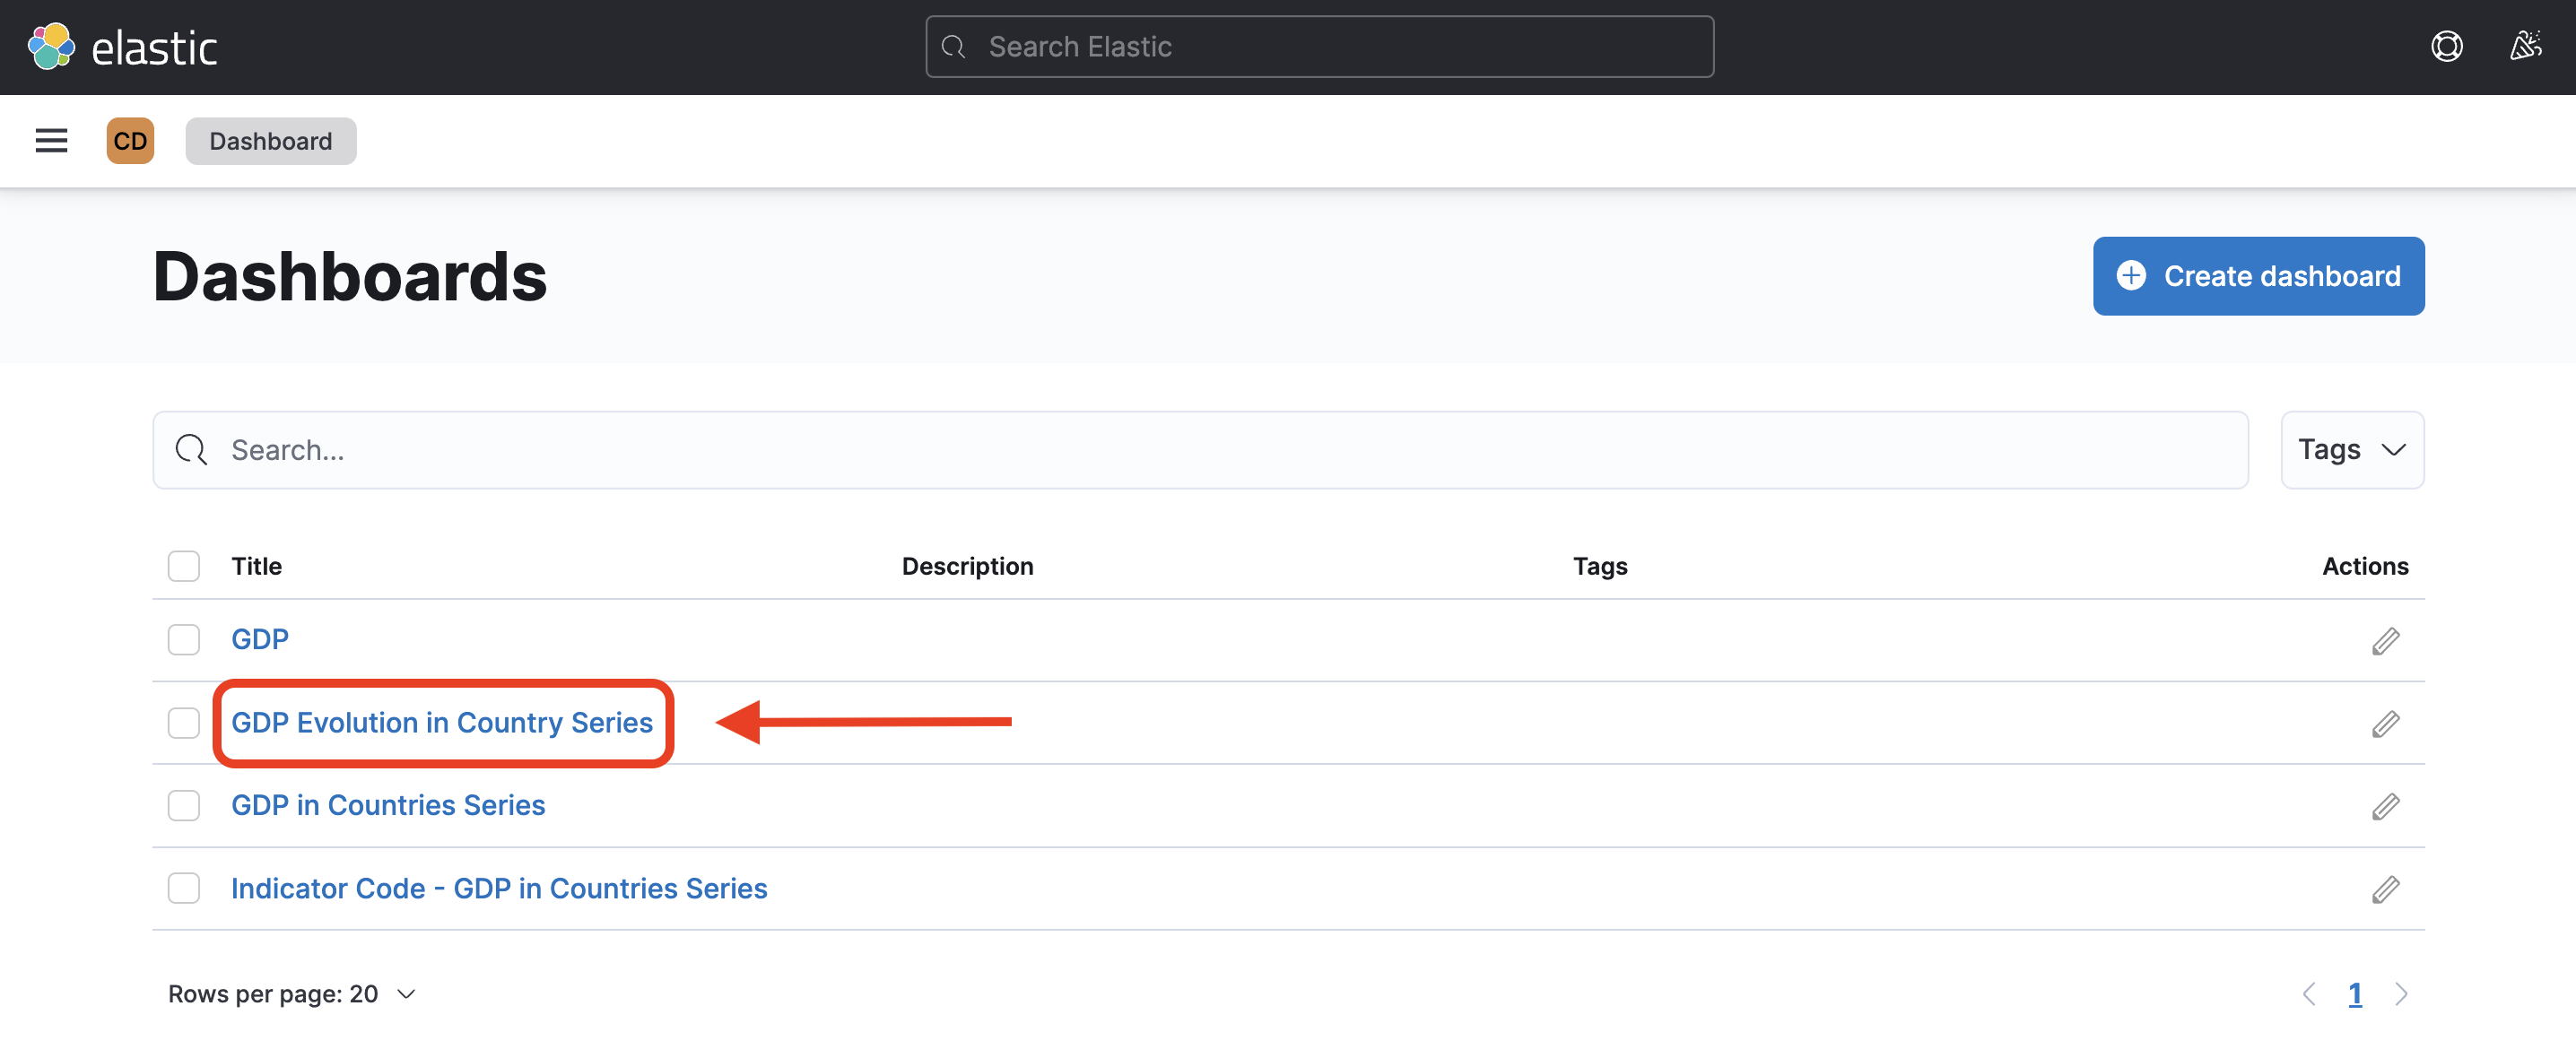Click the Actions column header
Viewport: 2576px width, 1058px height.
[2365, 566]
